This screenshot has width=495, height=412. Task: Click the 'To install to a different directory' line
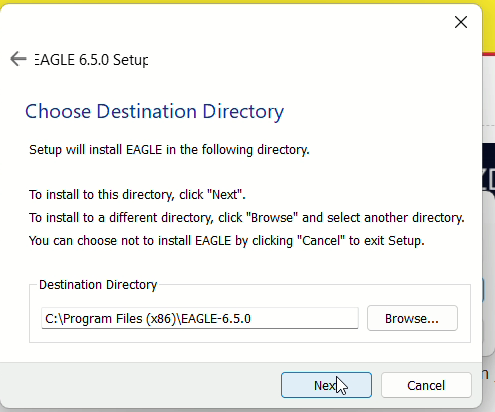pos(247,218)
